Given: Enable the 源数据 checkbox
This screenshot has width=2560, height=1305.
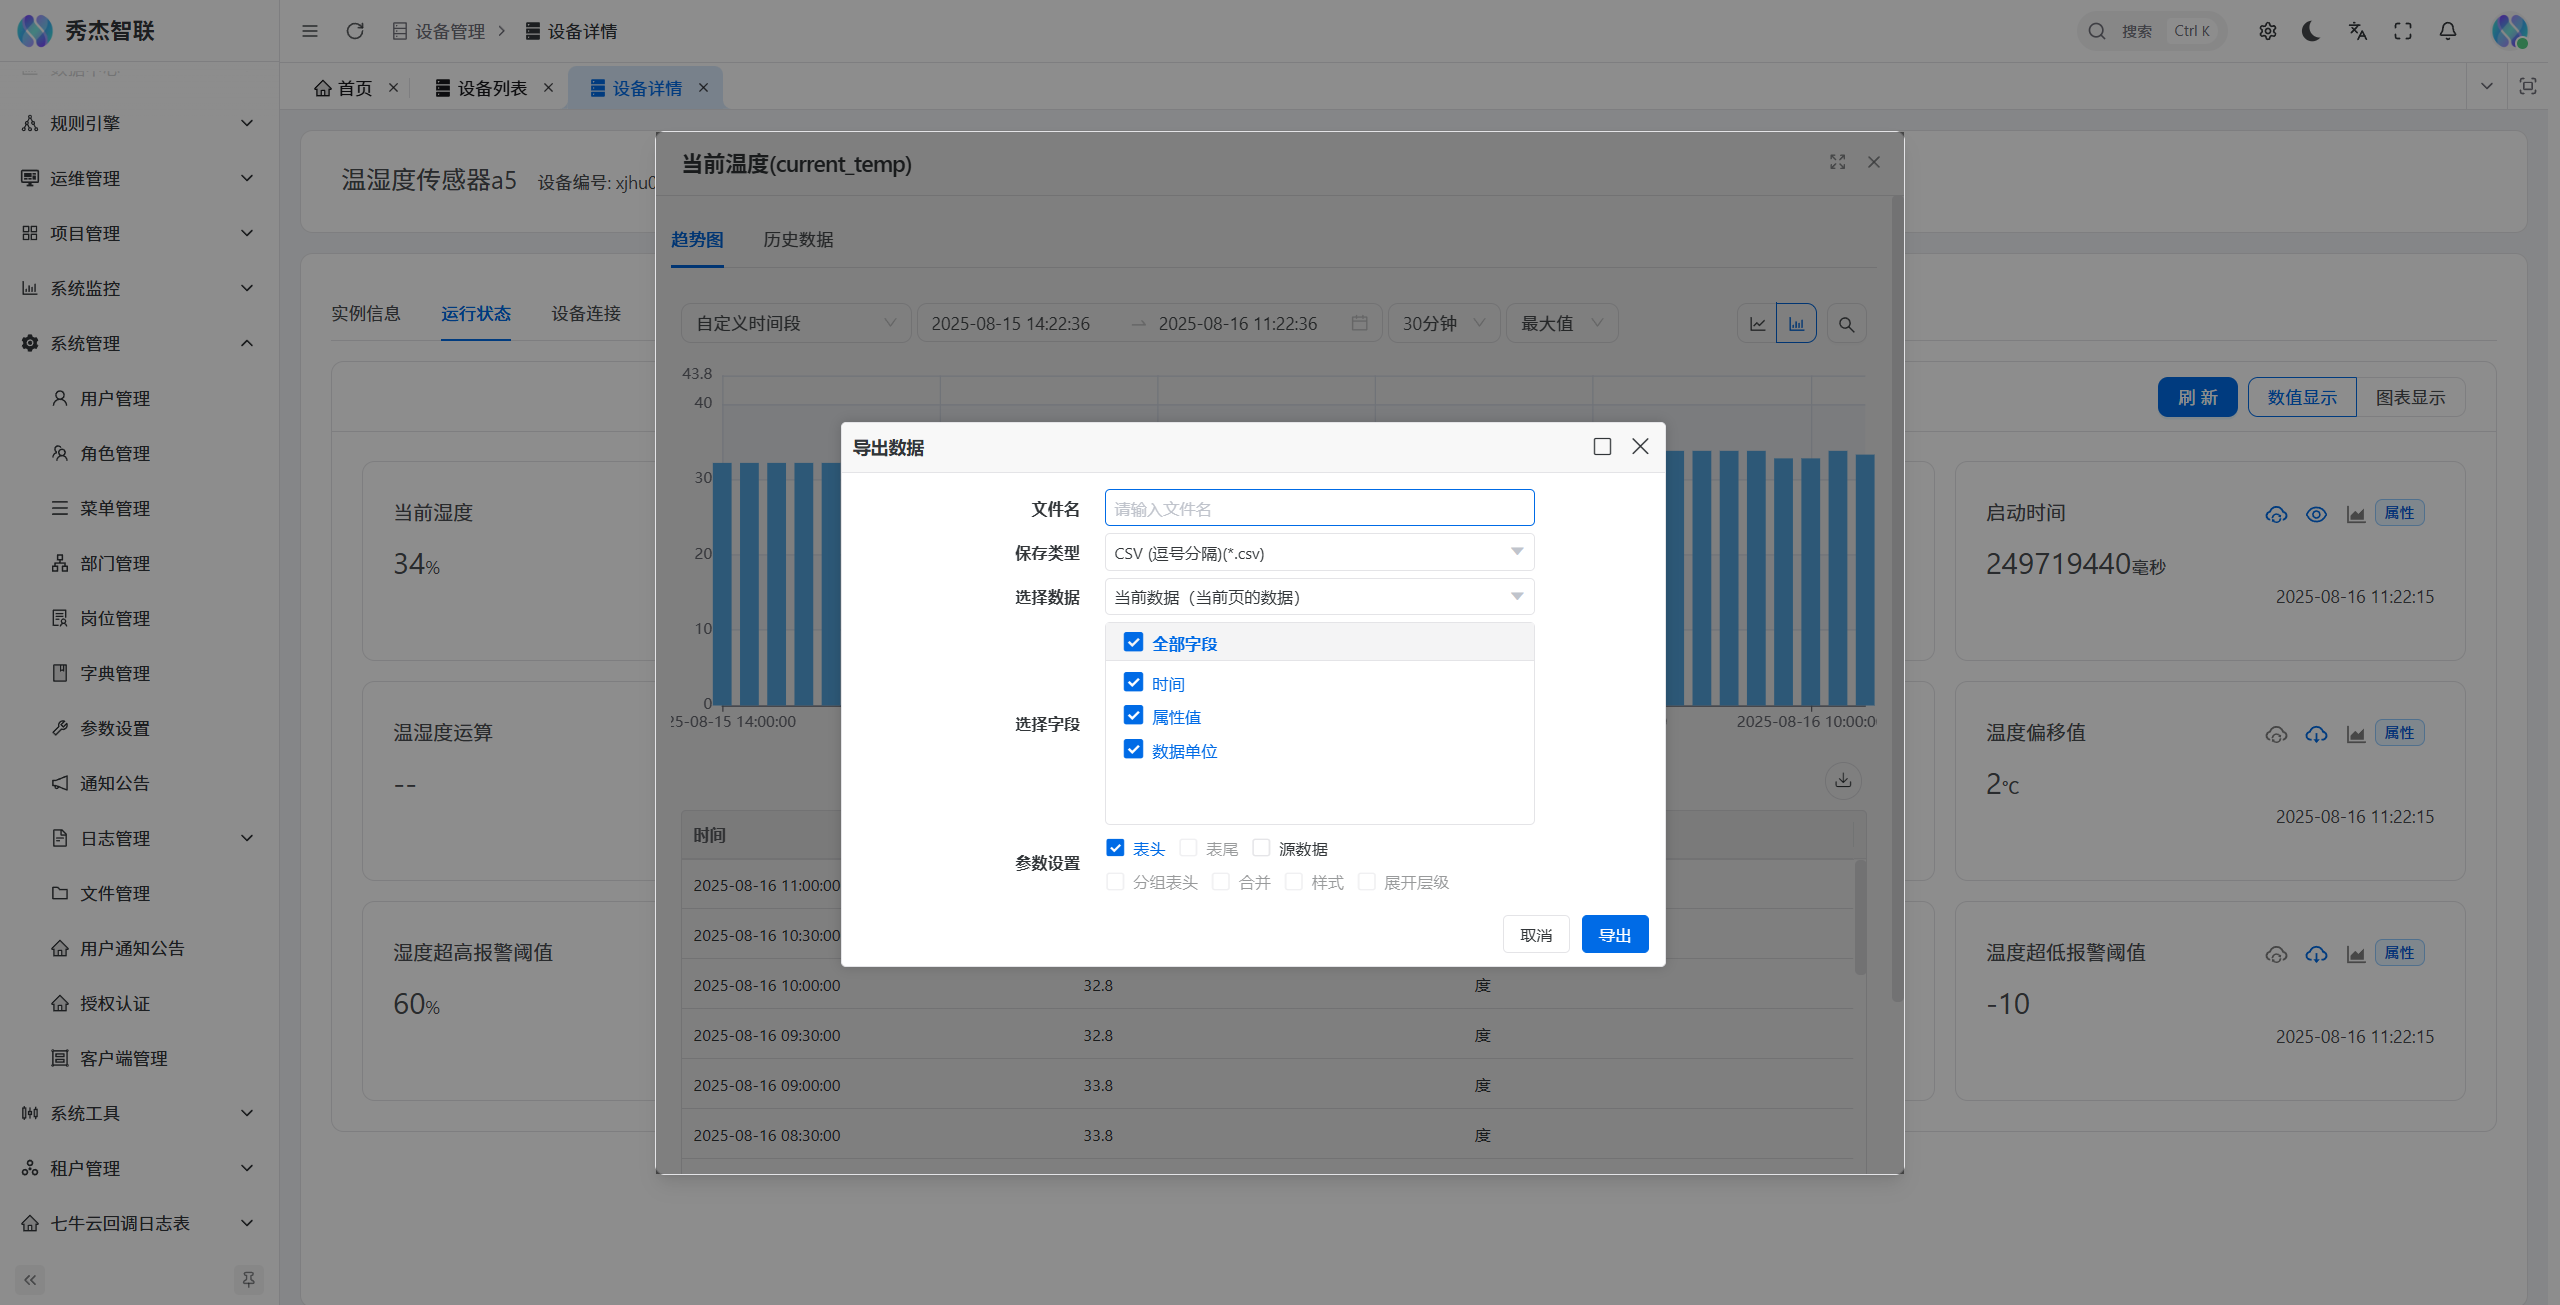Looking at the screenshot, I should click(x=1262, y=848).
